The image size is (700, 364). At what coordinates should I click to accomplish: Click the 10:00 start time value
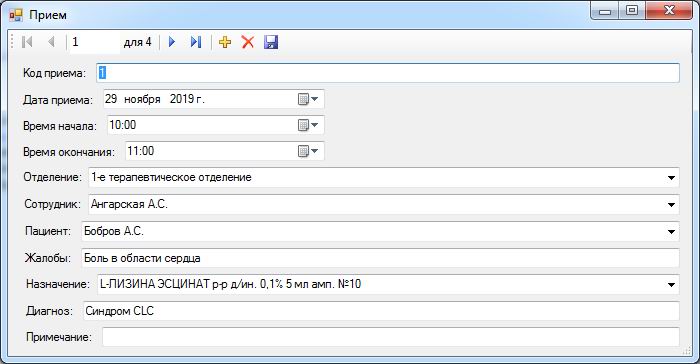click(x=123, y=125)
